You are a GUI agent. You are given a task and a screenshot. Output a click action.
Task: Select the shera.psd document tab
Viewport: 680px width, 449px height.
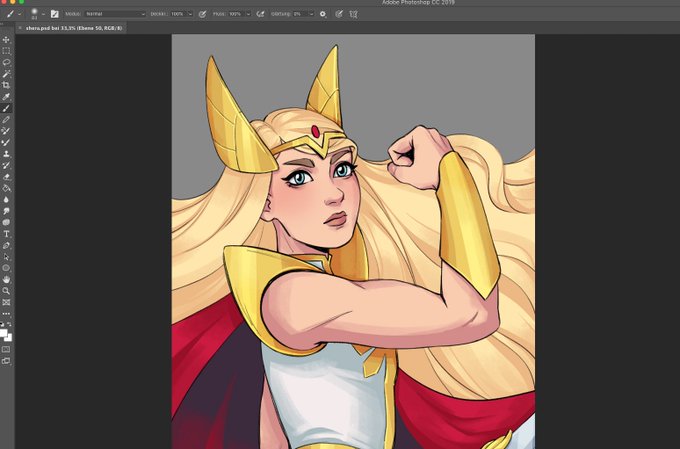pos(74,28)
